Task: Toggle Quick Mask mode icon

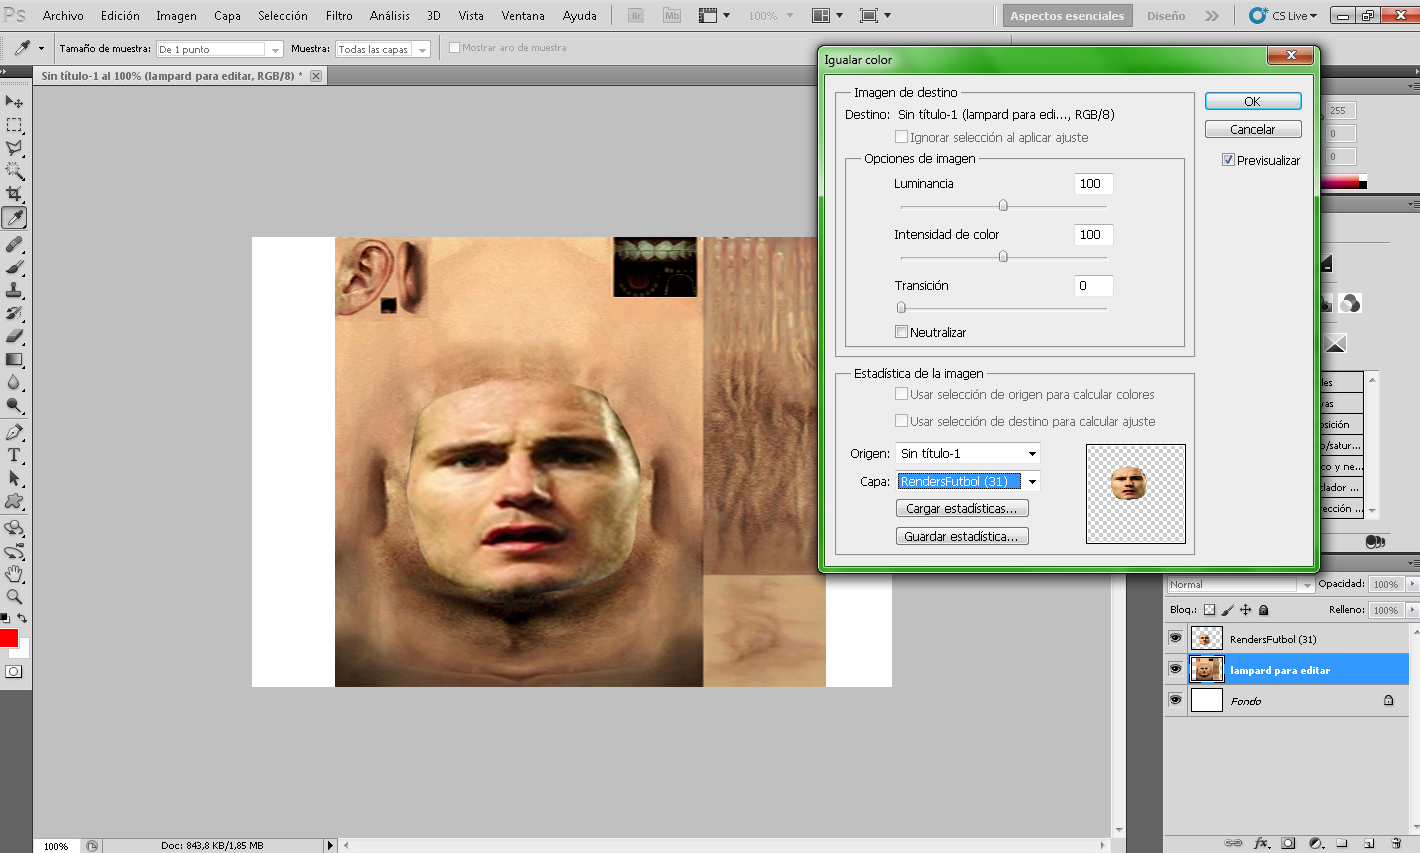Action: pos(13,672)
